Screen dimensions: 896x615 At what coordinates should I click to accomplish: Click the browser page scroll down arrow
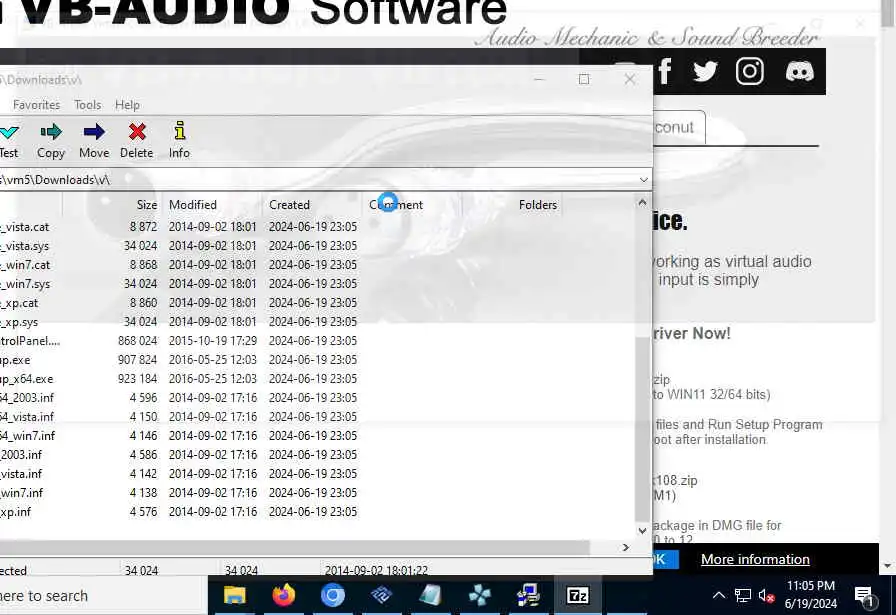click(x=888, y=566)
